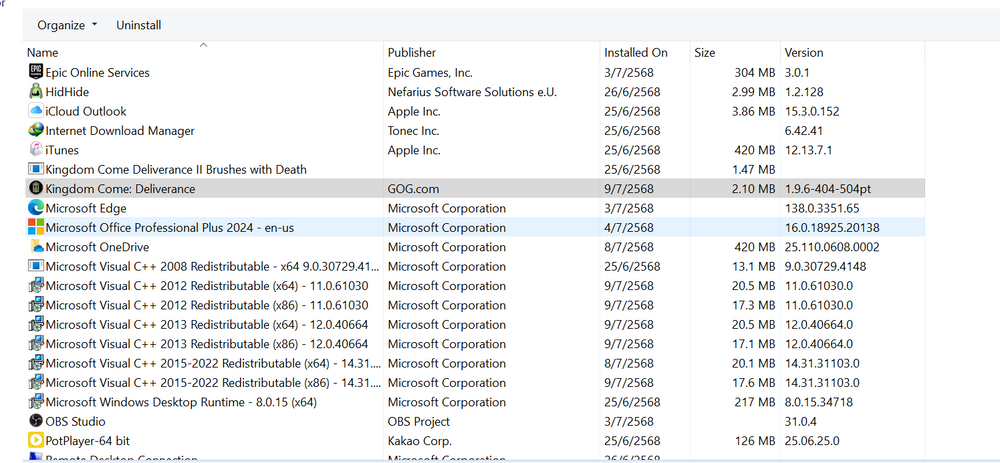Select the iTunes entry name
This screenshot has width=1000, height=463.
point(62,151)
